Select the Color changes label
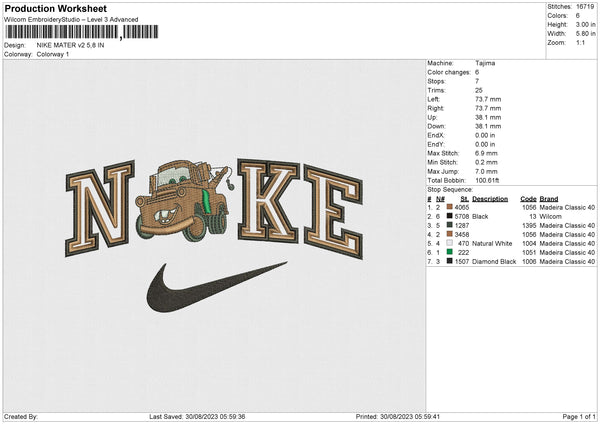This screenshot has width=600, height=424. (449, 72)
